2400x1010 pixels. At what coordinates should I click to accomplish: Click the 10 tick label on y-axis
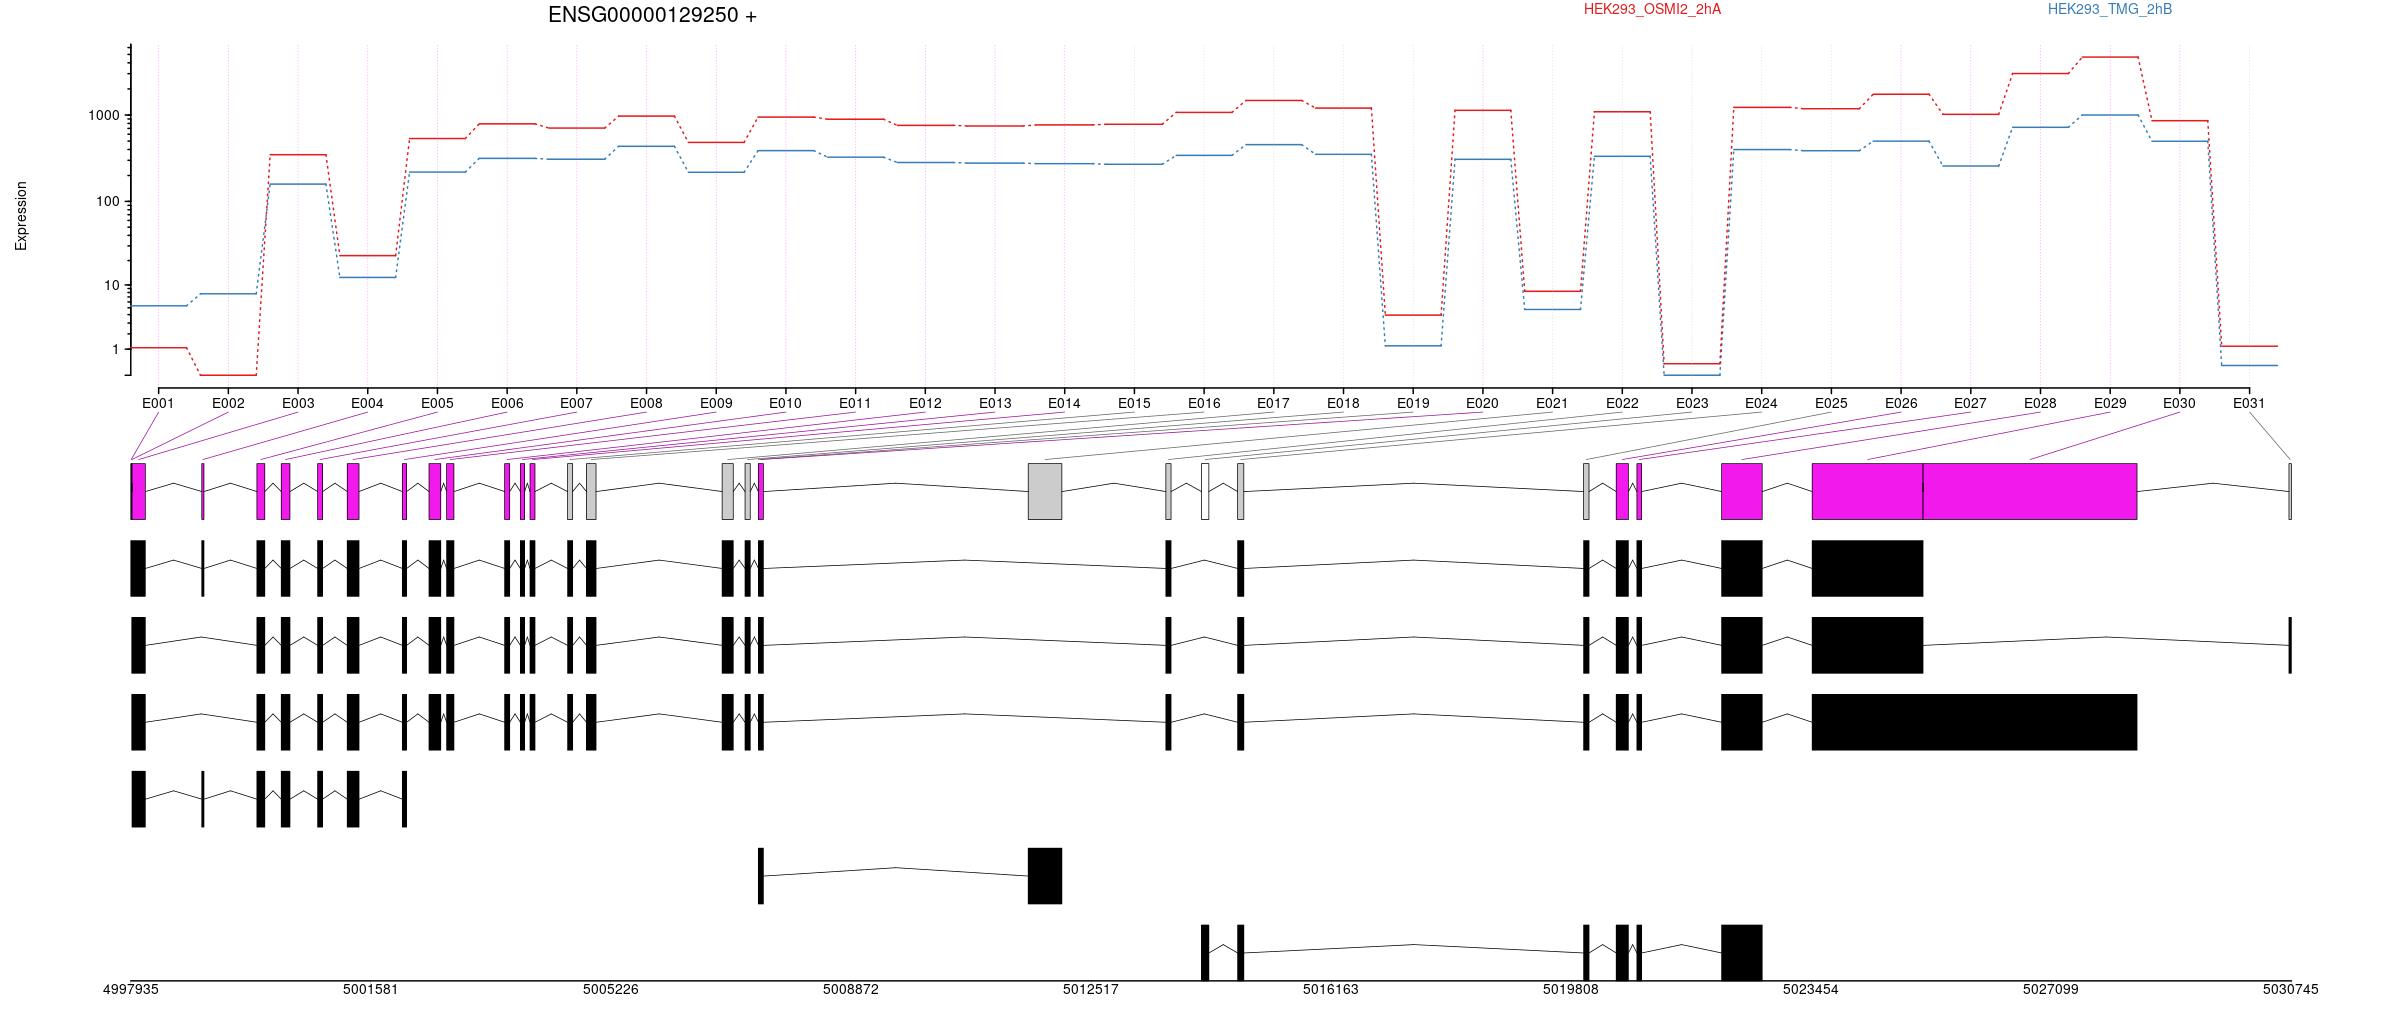(x=113, y=286)
